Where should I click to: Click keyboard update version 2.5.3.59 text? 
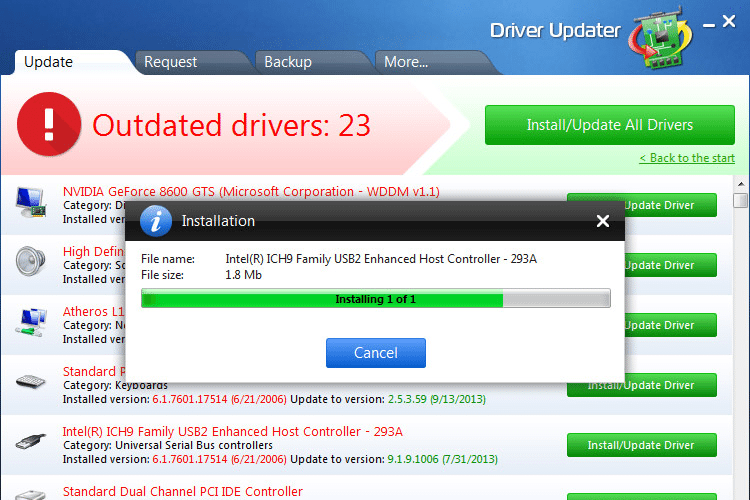(437, 399)
